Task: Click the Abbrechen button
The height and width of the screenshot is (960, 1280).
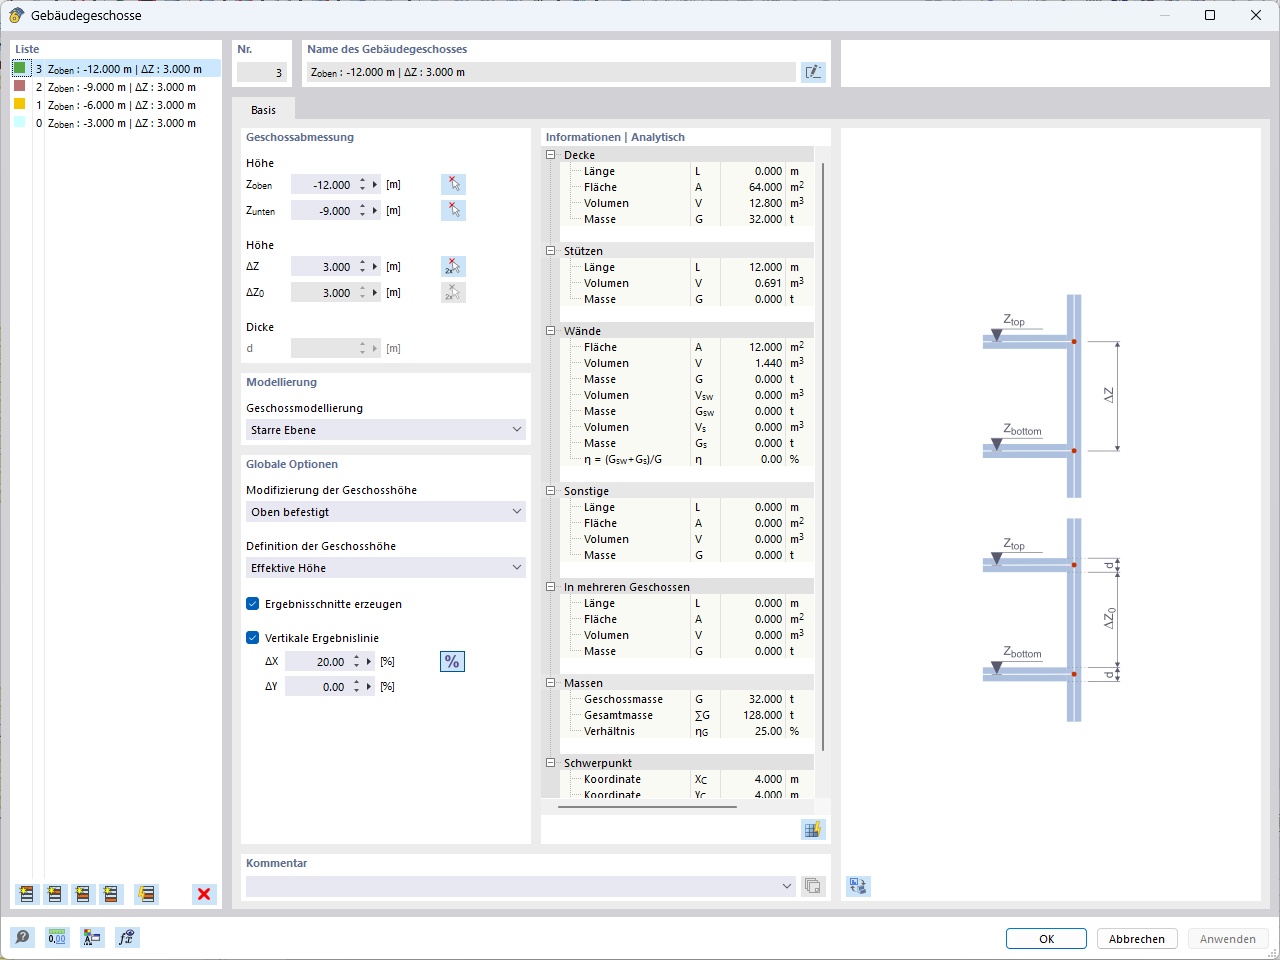Action: click(1137, 939)
